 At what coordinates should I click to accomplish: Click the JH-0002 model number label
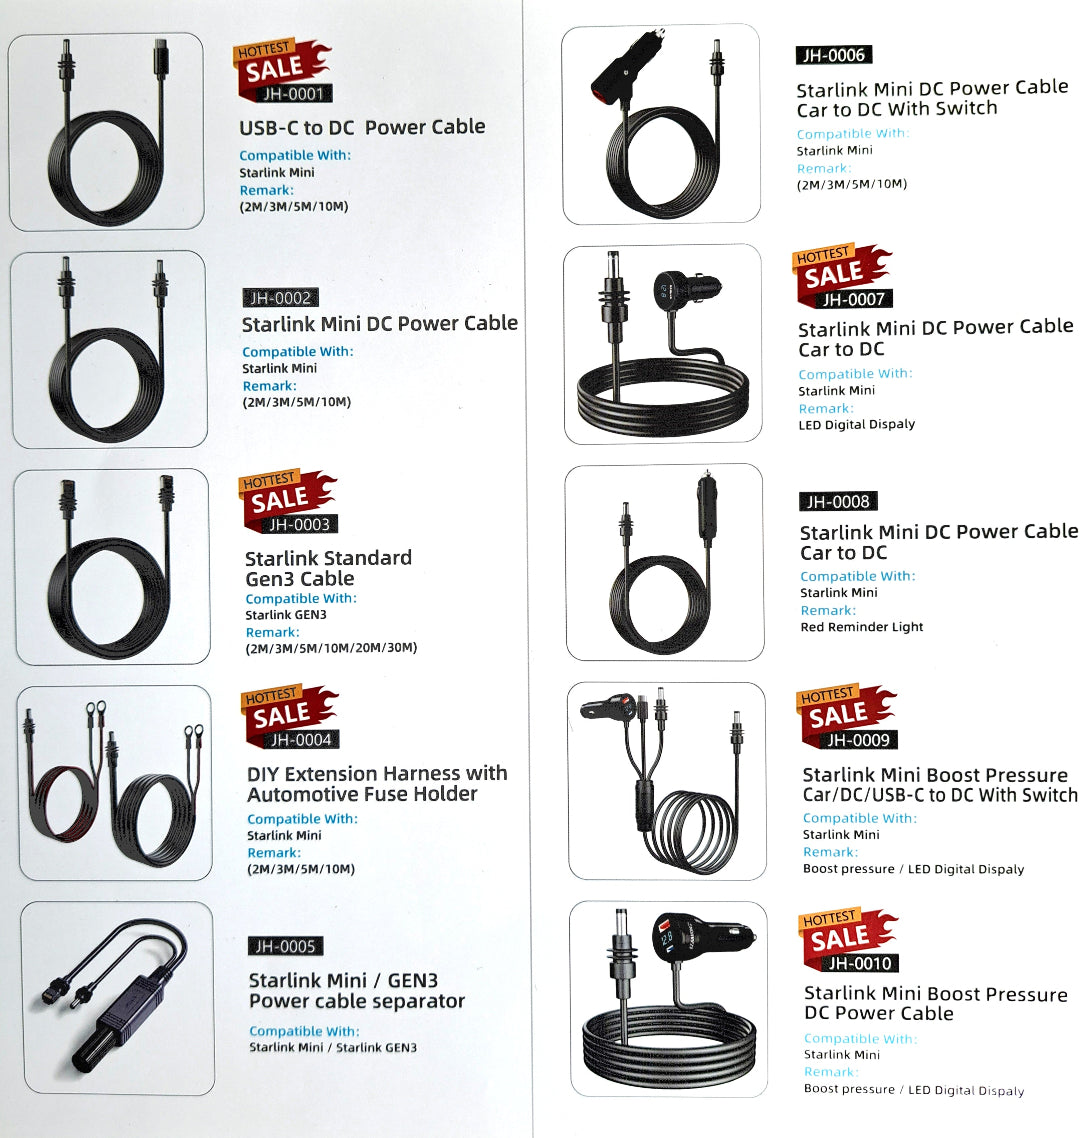pos(280,298)
